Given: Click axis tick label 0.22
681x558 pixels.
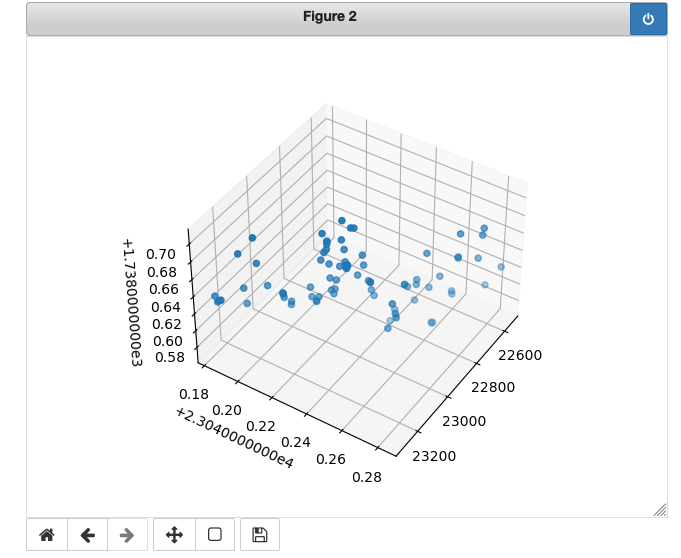Looking at the screenshot, I should click(x=261, y=426).
